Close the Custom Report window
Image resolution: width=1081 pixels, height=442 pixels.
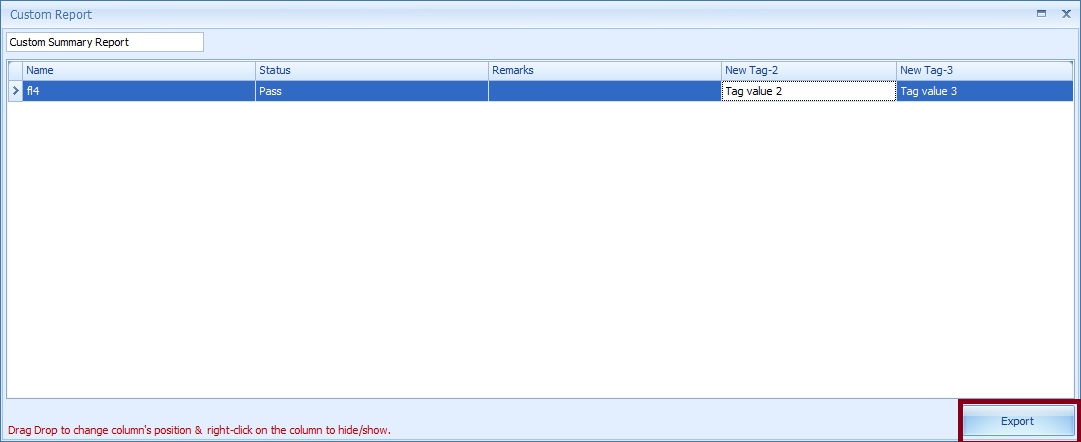[1066, 13]
